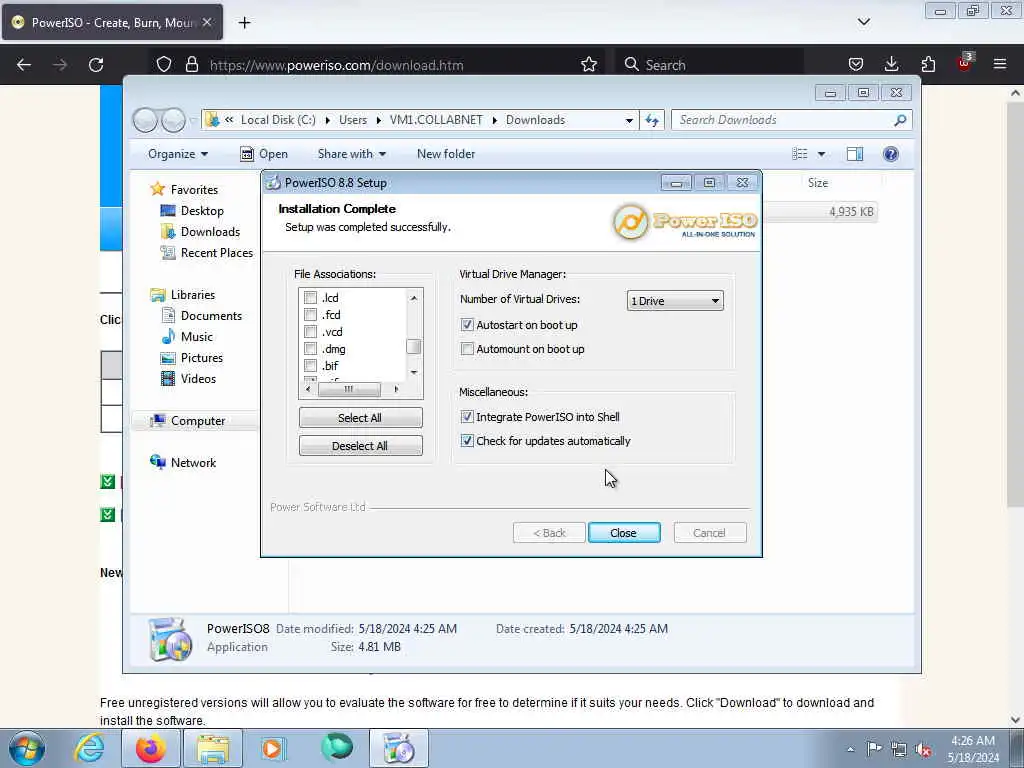Click the network tray icon
Image resolution: width=1024 pixels, height=768 pixels.
[899, 749]
